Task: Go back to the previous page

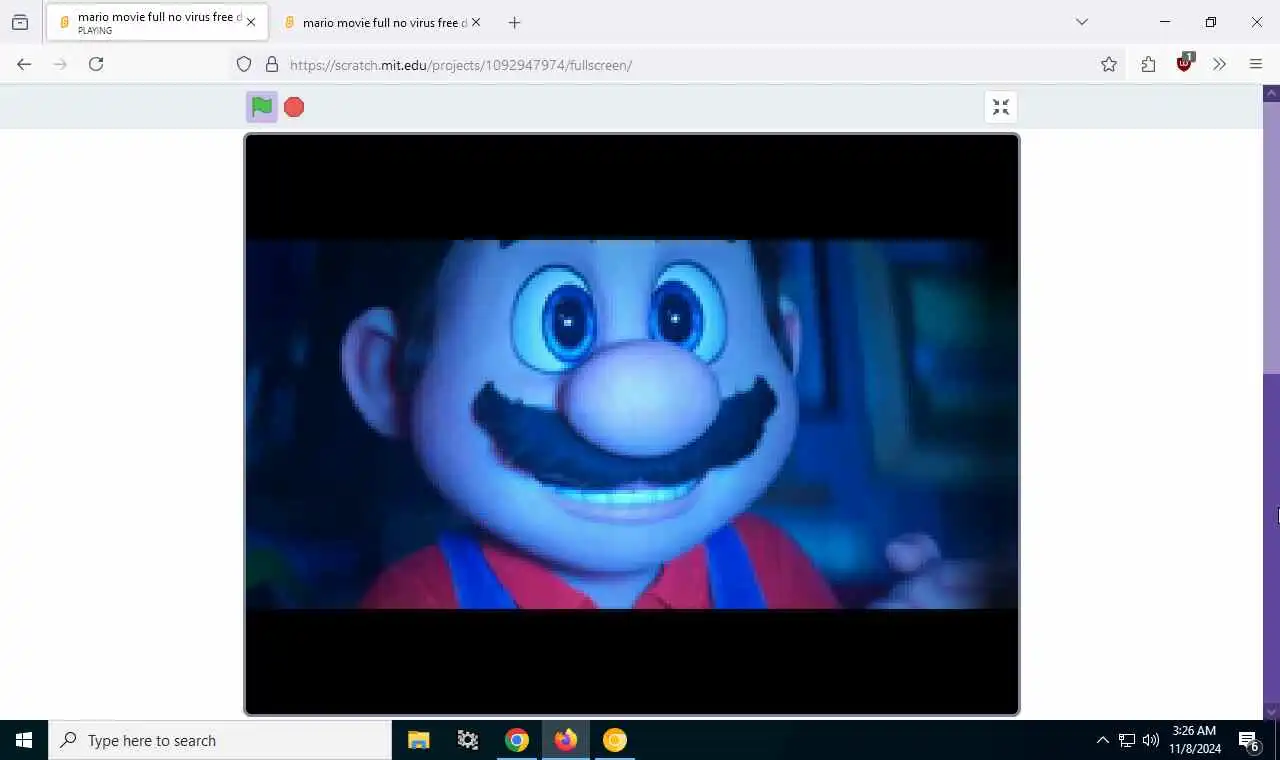Action: pos(24,64)
